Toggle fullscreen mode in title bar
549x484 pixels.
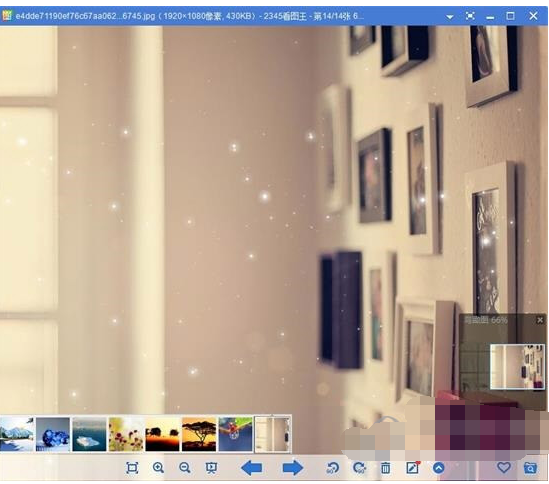470,16
